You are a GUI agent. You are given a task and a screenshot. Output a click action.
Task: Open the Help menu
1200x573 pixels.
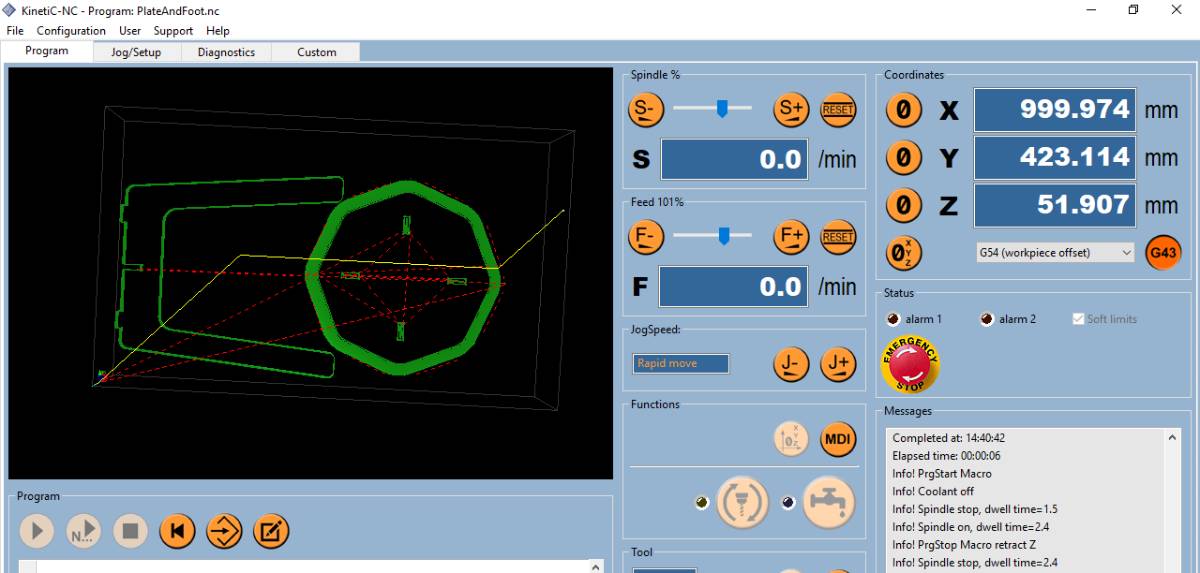[x=218, y=31]
